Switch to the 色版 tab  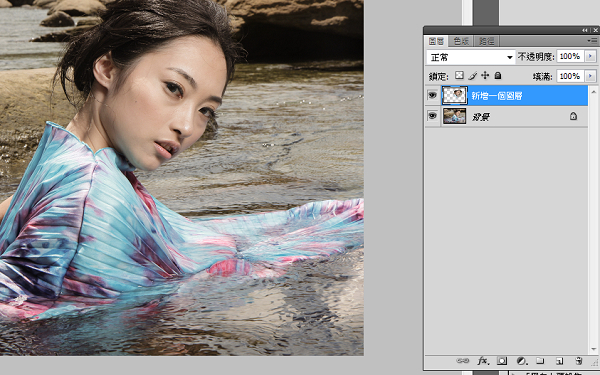click(x=461, y=41)
